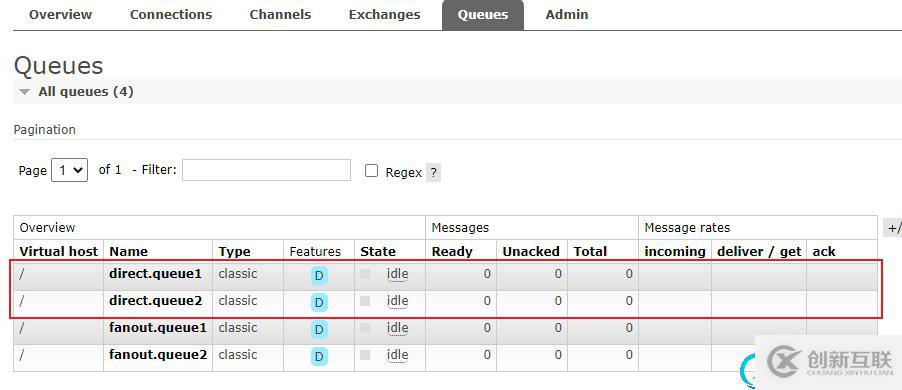The height and width of the screenshot is (390, 902).
Task: Sort by deliver / get column
Action: 759,251
